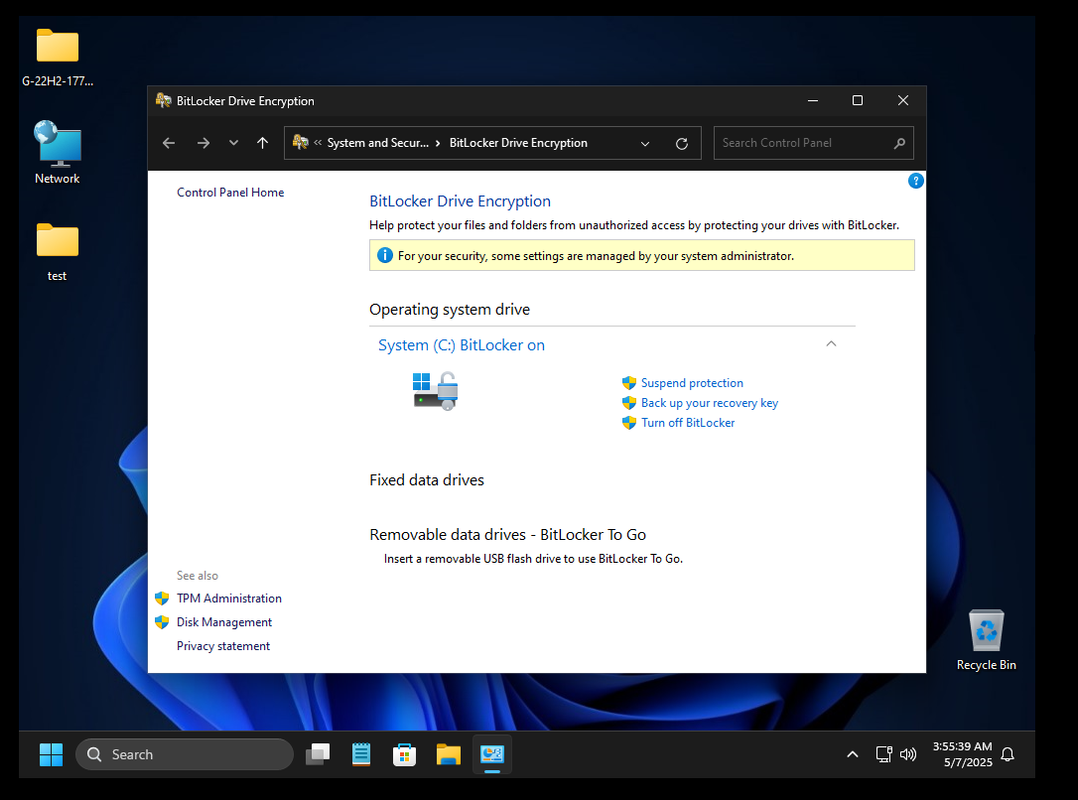Screen dimensions: 1078x800
Task: Focus the Search Control Panel field
Action: [813, 143]
